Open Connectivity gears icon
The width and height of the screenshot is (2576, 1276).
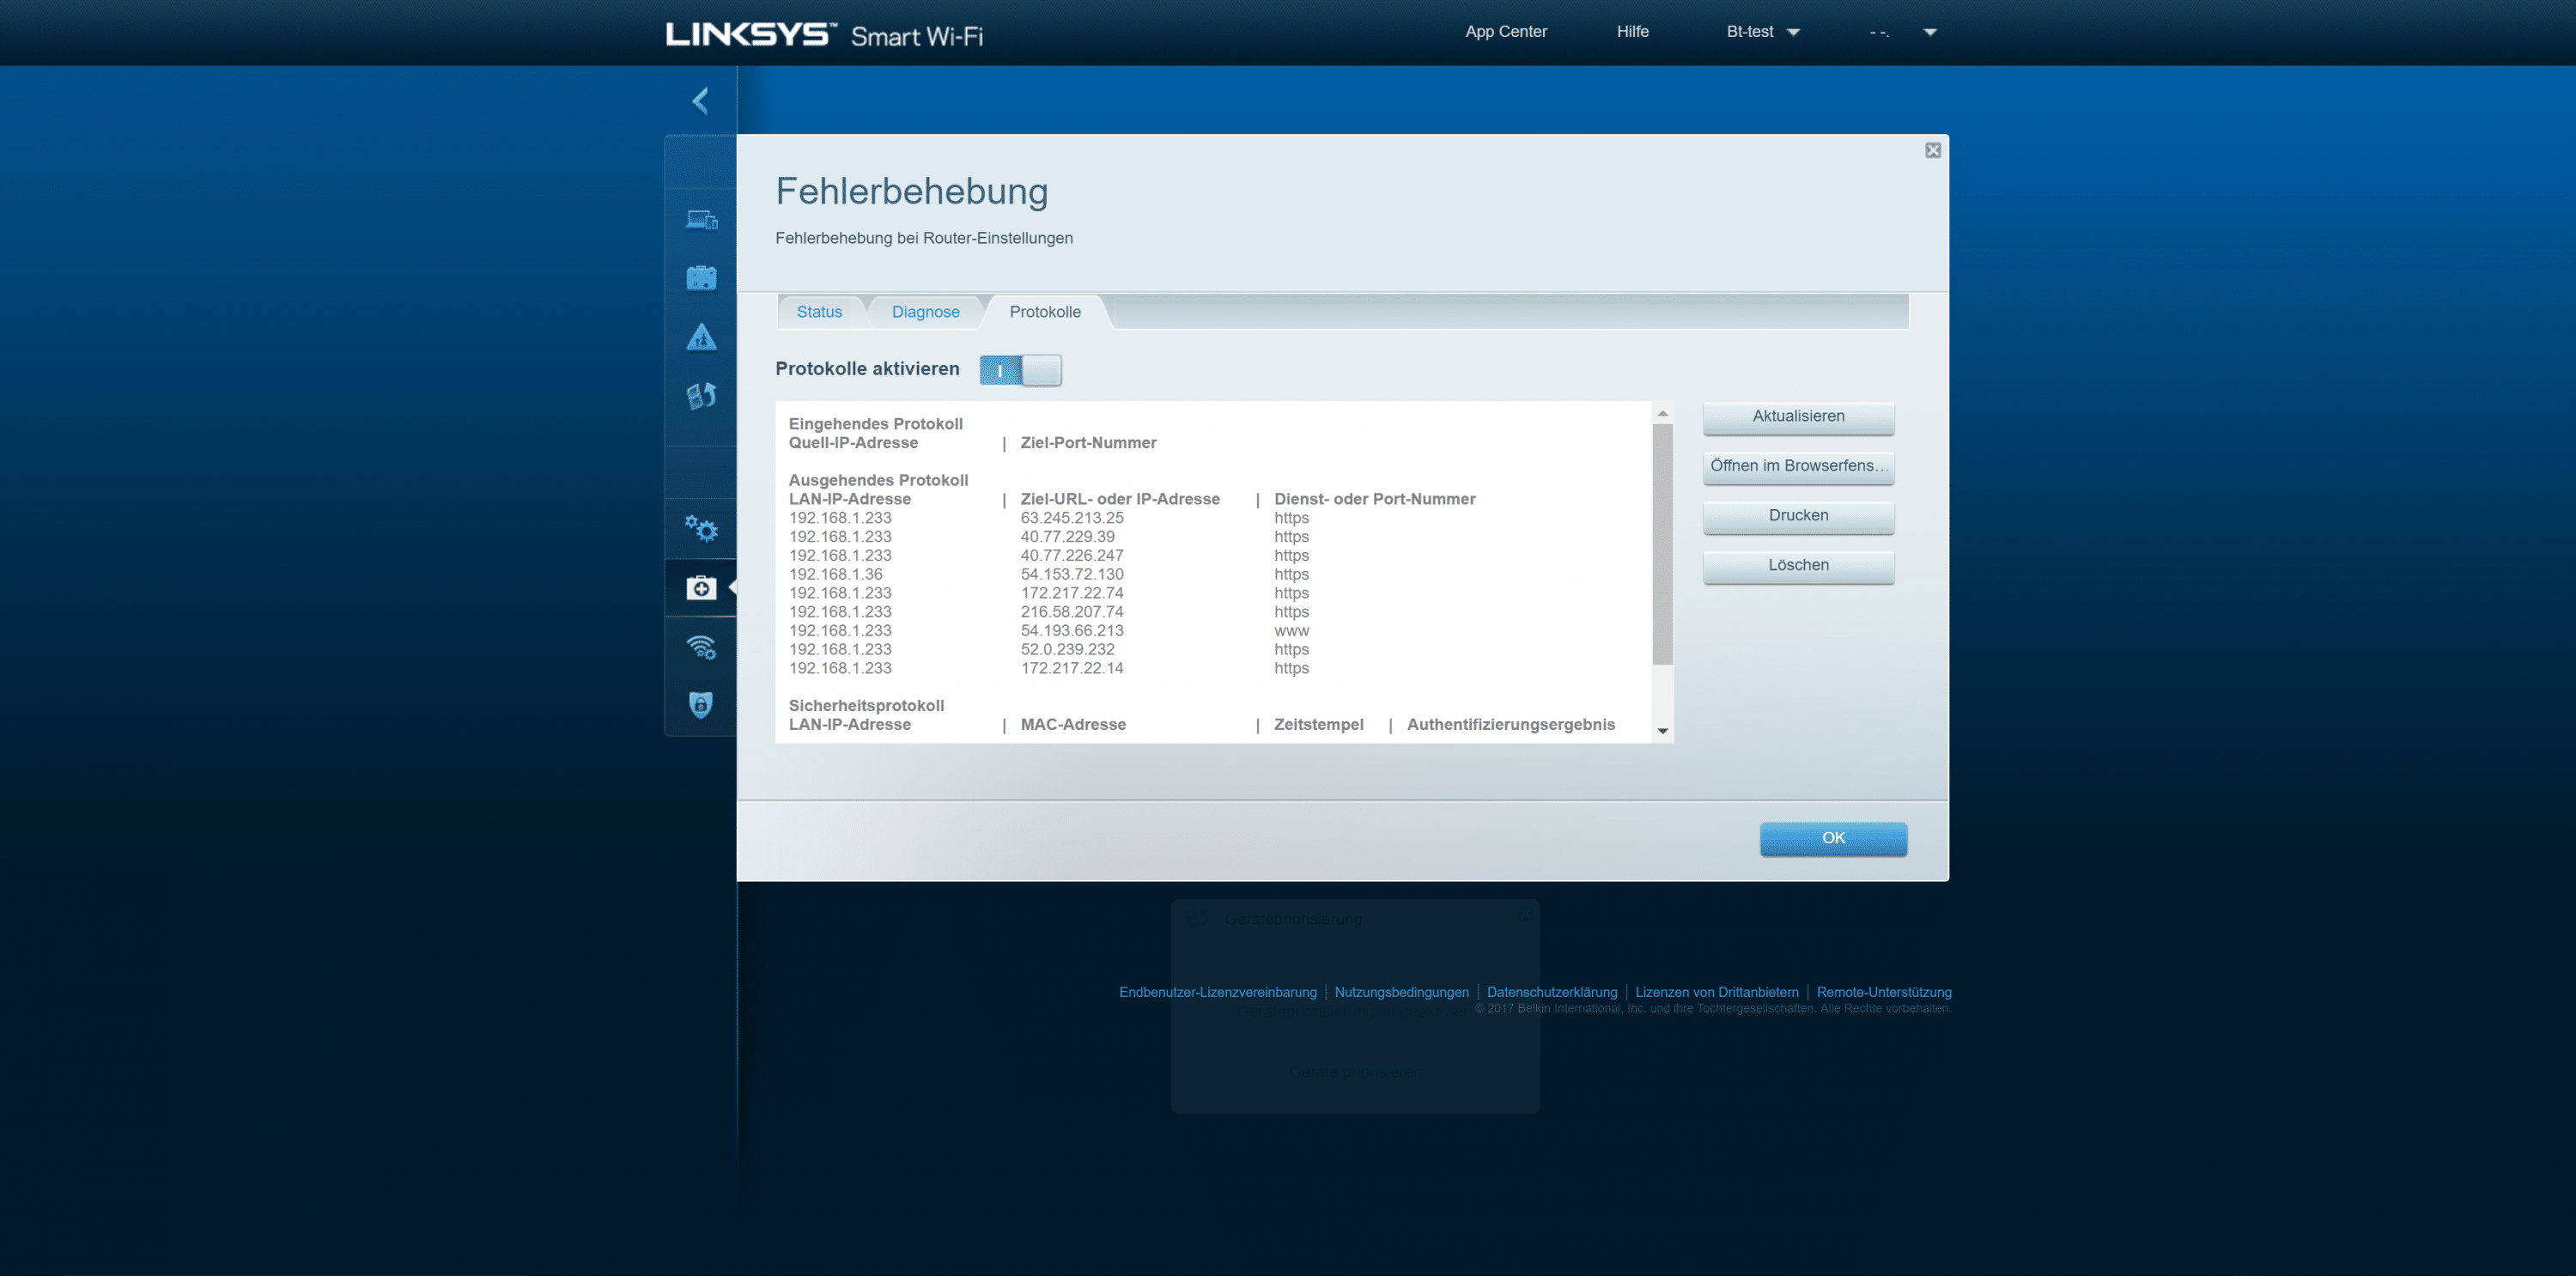[701, 528]
